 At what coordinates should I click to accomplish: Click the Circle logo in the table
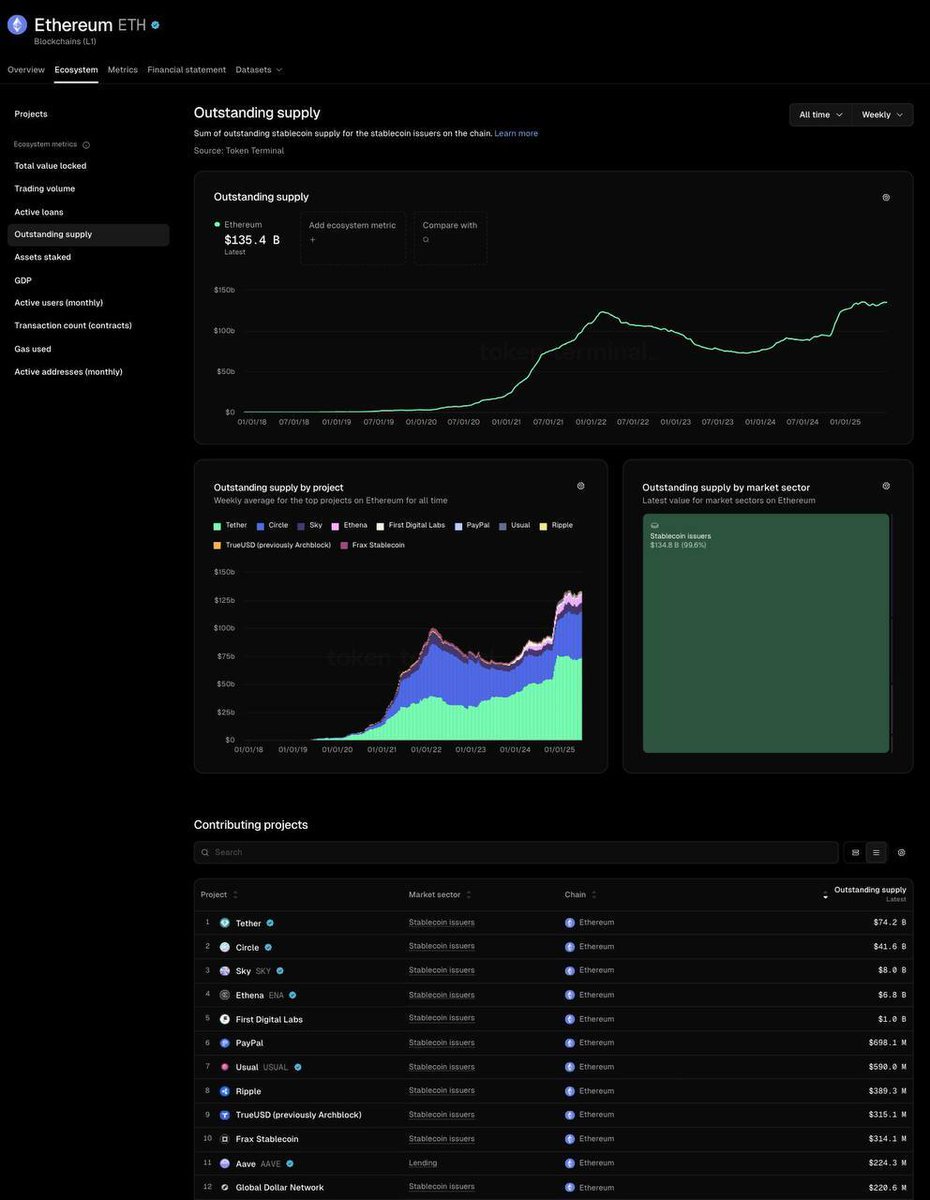[225, 947]
